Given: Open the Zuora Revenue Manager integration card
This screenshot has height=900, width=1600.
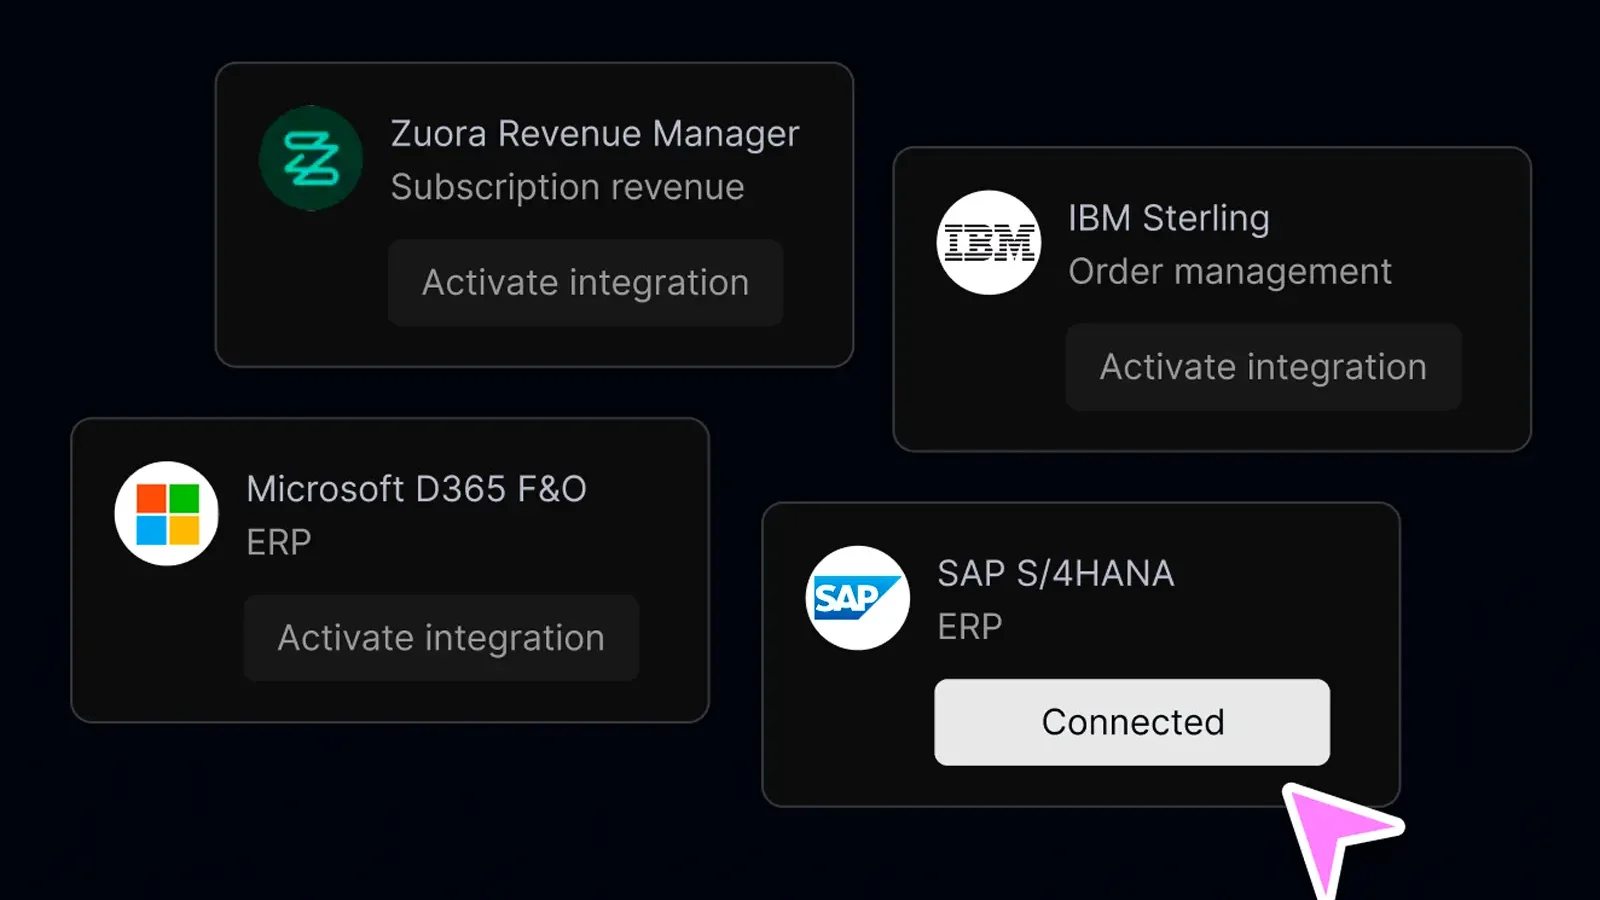Looking at the screenshot, I should click(x=534, y=215).
